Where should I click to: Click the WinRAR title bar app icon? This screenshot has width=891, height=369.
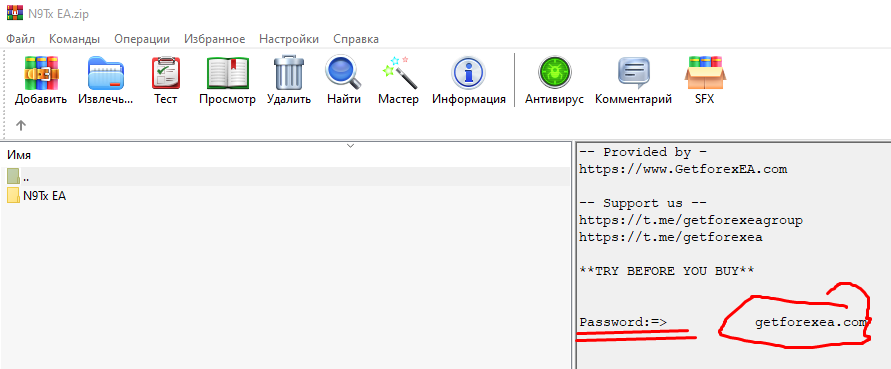pyautogui.click(x=14, y=13)
